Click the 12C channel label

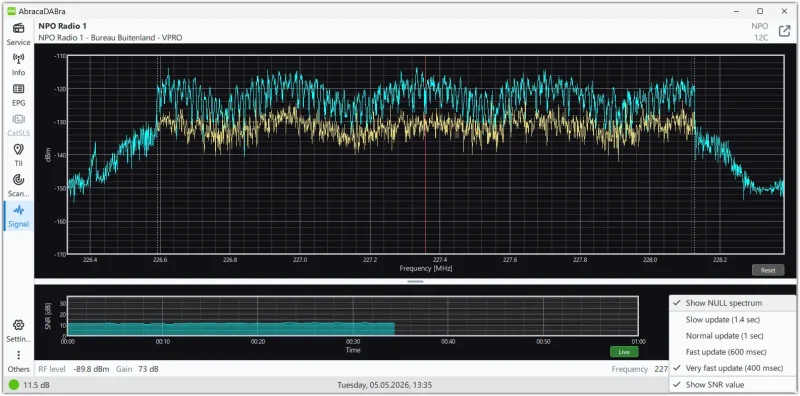point(761,38)
